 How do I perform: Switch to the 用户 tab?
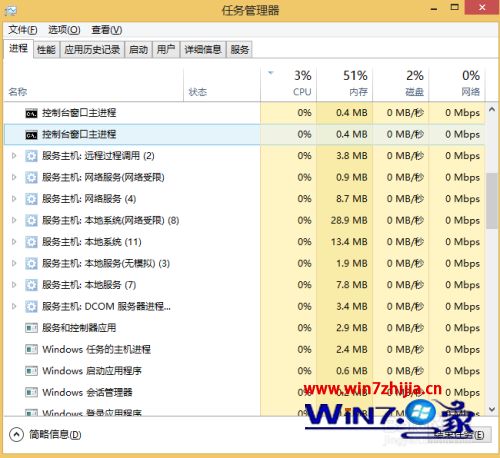pos(166,50)
